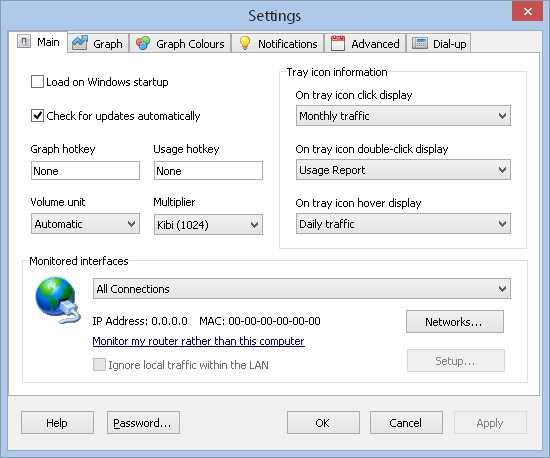Follow Monitor my router rather than this computer link
The width and height of the screenshot is (550, 458).
(198, 341)
